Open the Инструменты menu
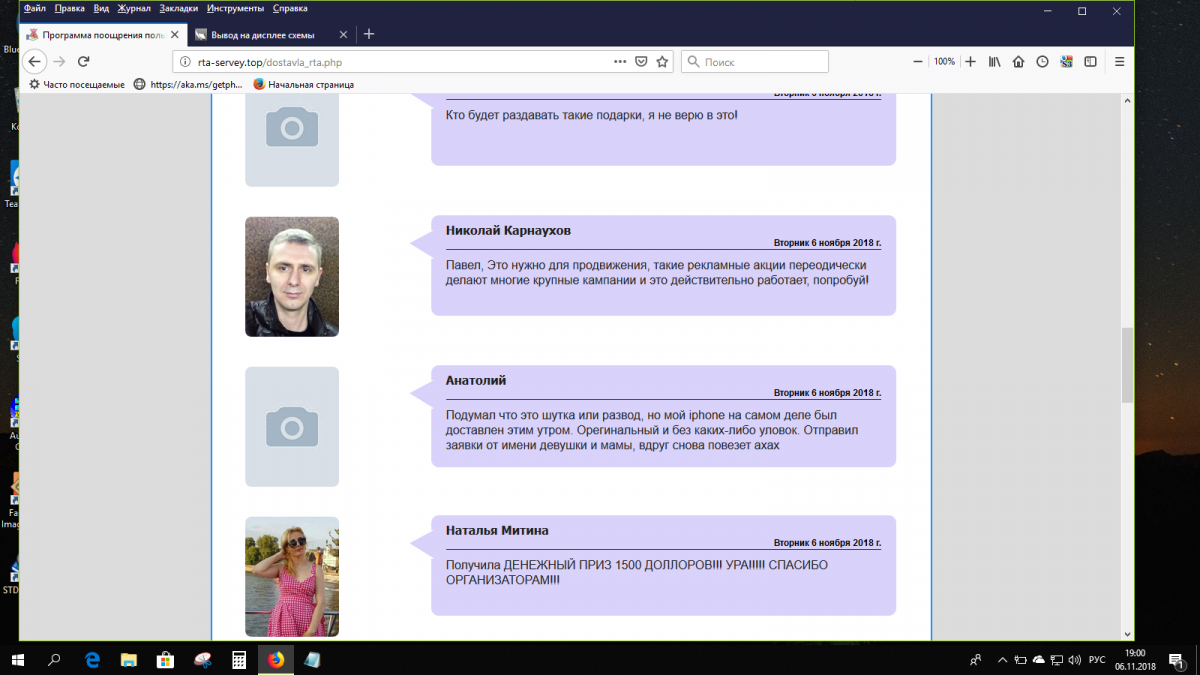The image size is (1200, 675). (235, 9)
